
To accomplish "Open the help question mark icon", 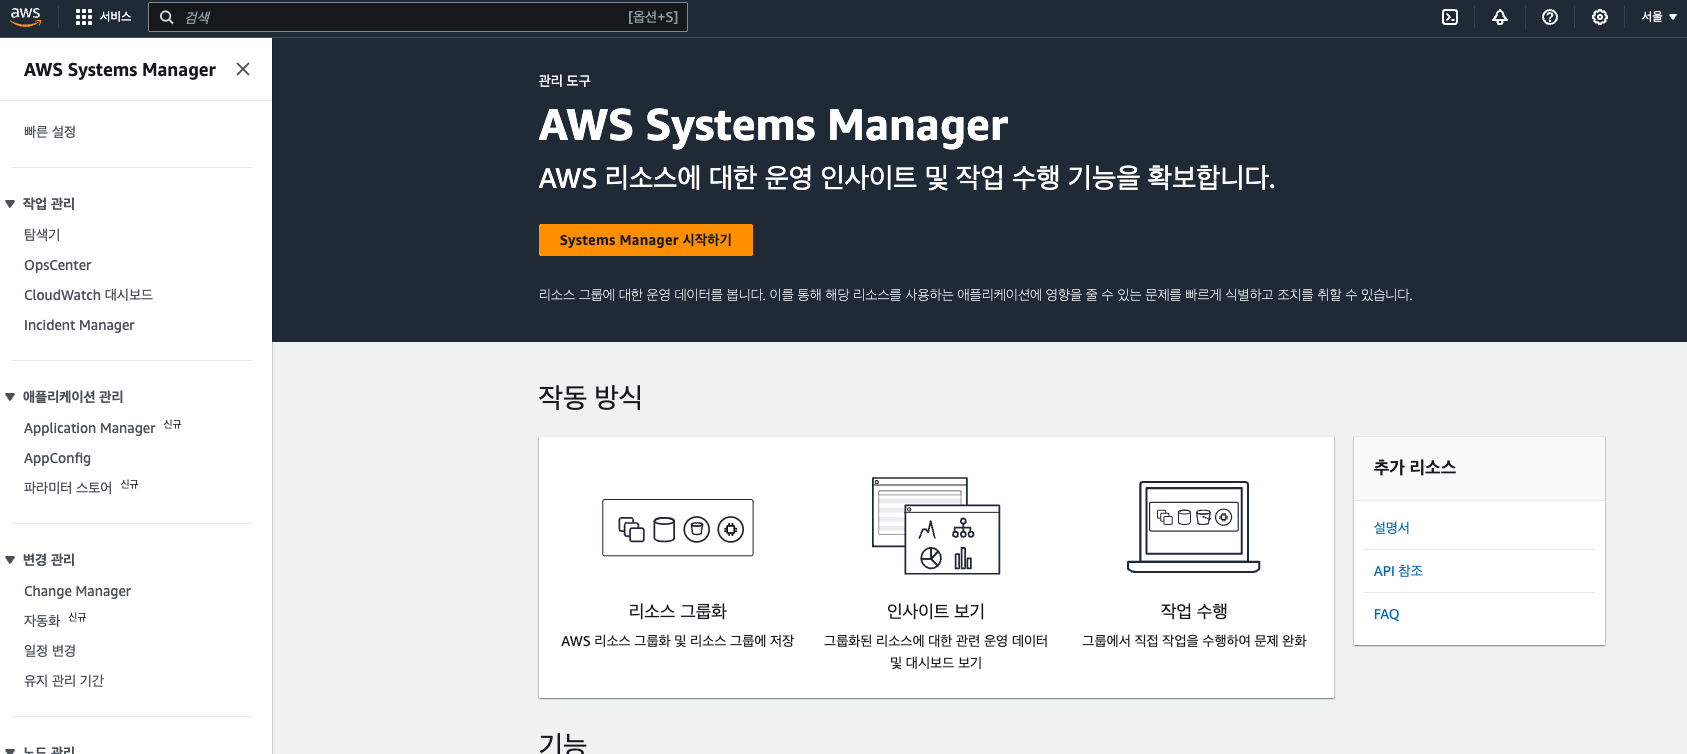I will click(x=1550, y=17).
